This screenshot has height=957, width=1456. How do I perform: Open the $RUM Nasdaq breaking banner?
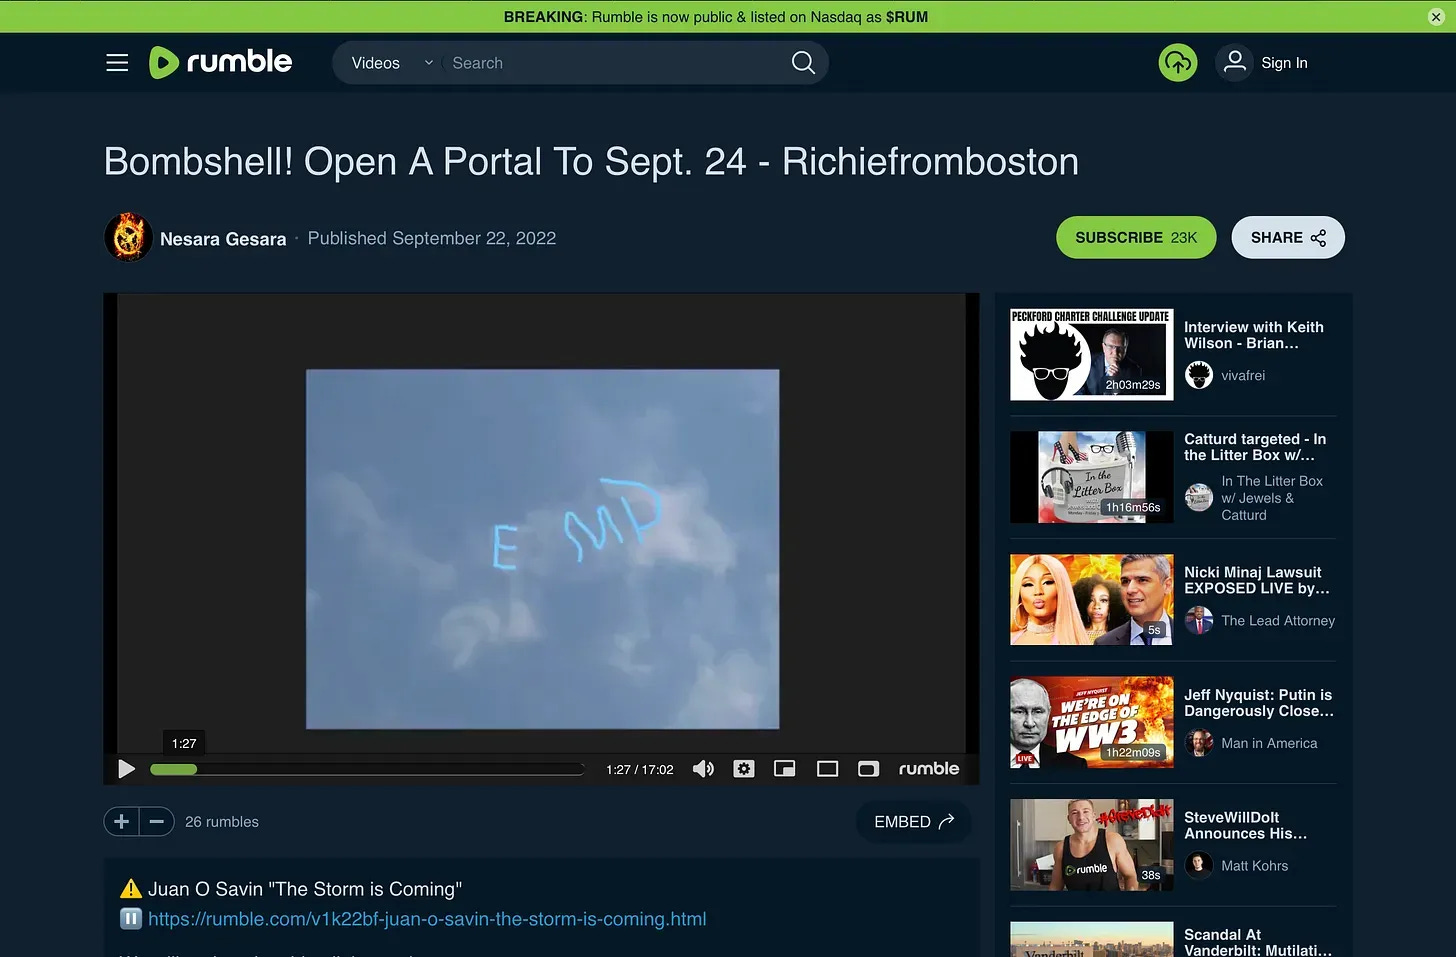(x=716, y=17)
